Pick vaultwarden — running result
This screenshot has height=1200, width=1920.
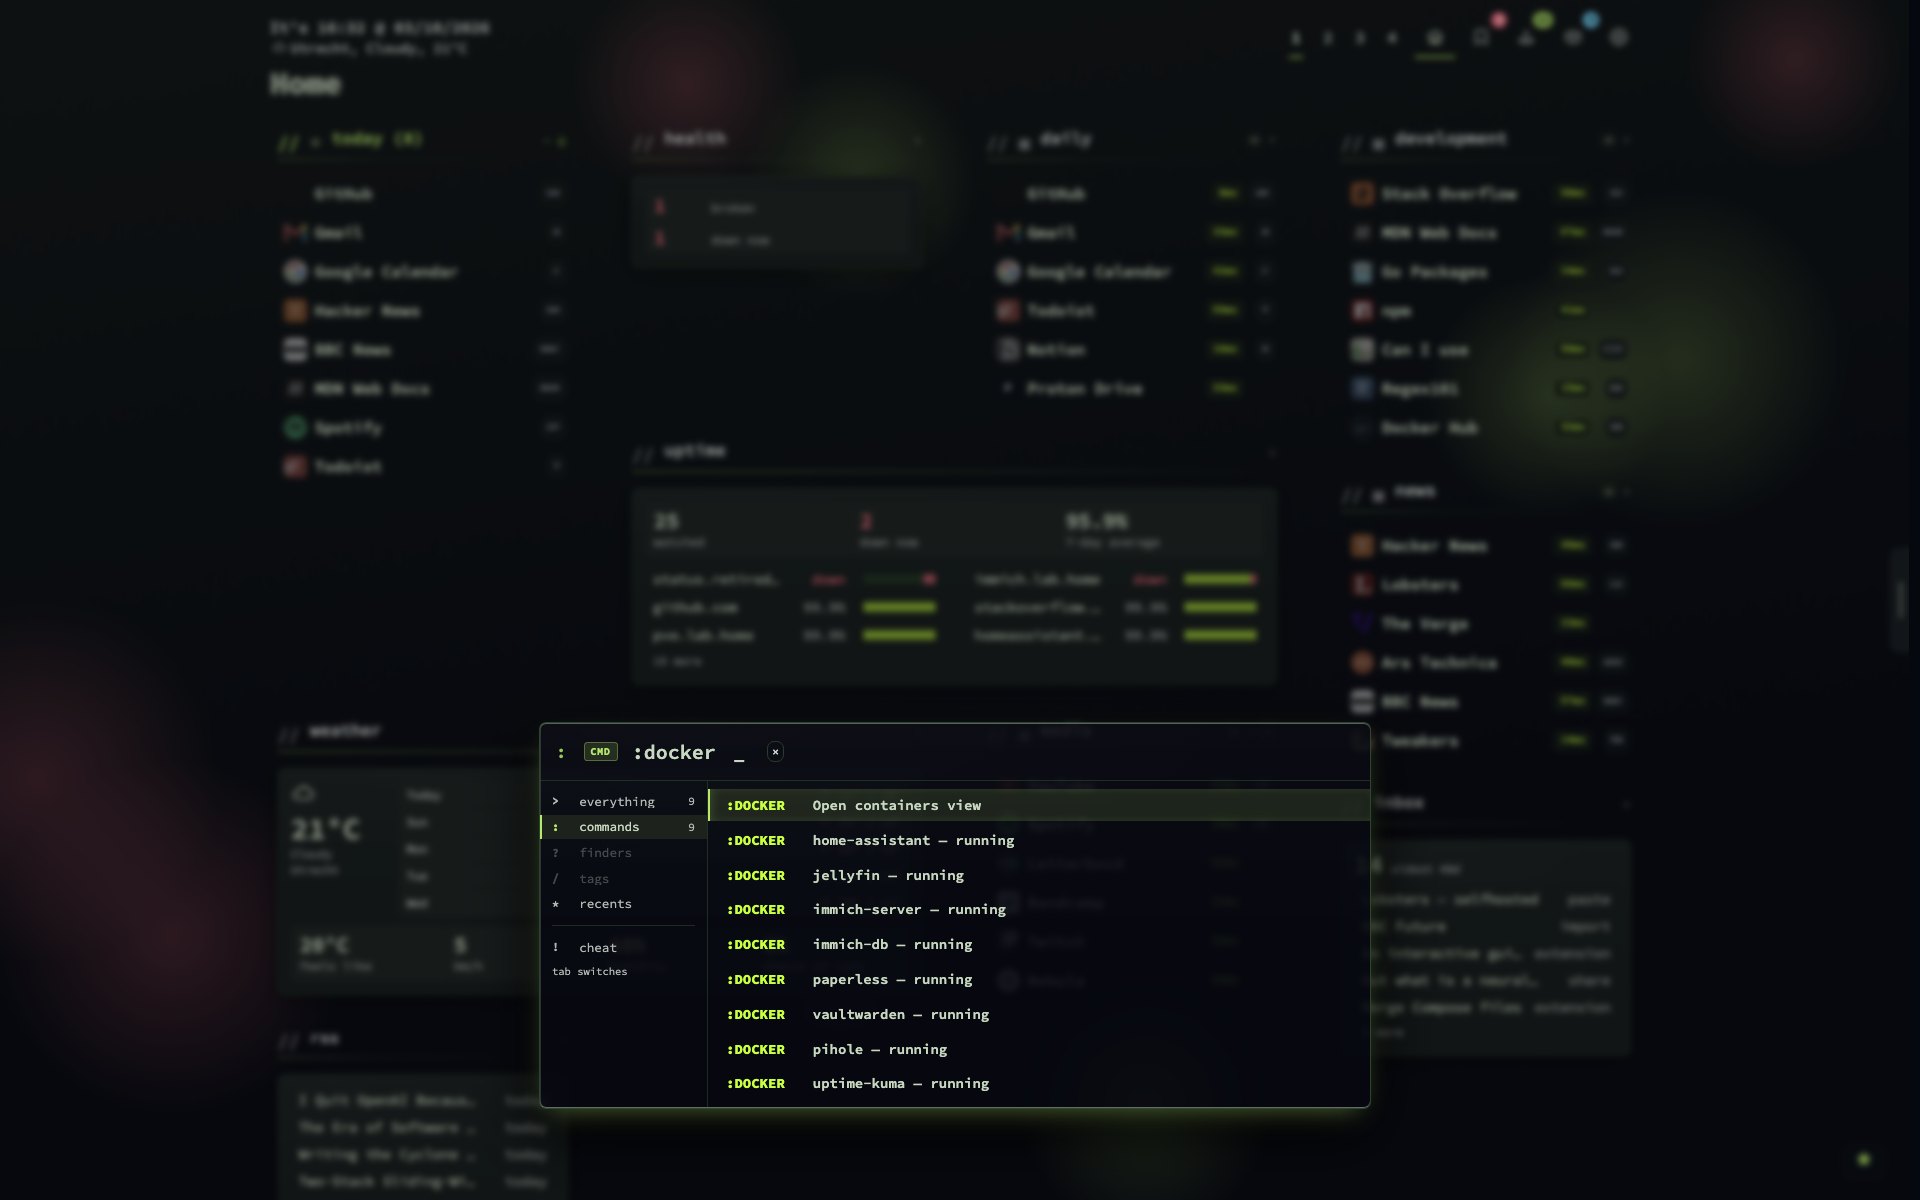click(x=1039, y=1014)
